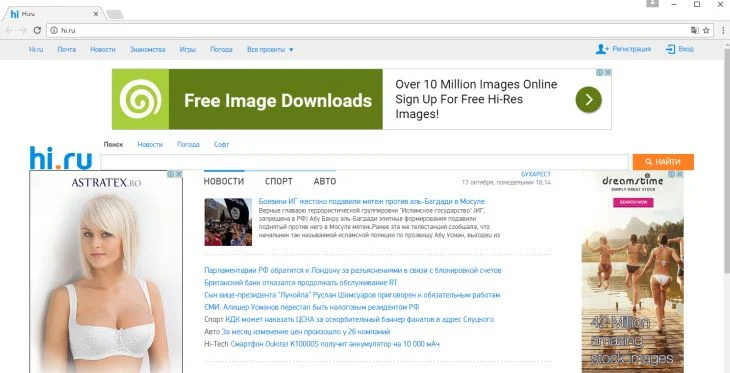The height and width of the screenshot is (373, 730).
Task: Open headline Британский банк отказался обслуживание RT
Action: (x=301, y=283)
